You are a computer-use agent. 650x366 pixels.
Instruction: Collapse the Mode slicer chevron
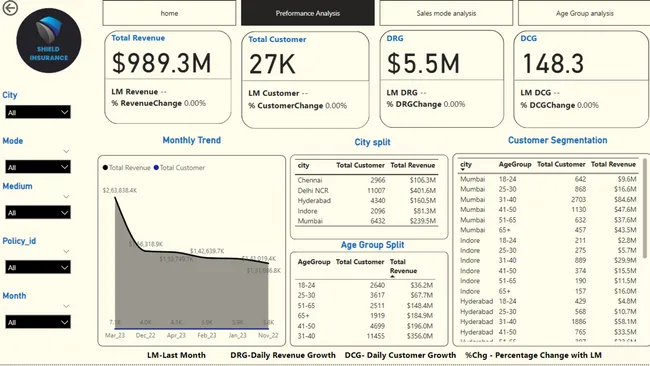(66, 151)
